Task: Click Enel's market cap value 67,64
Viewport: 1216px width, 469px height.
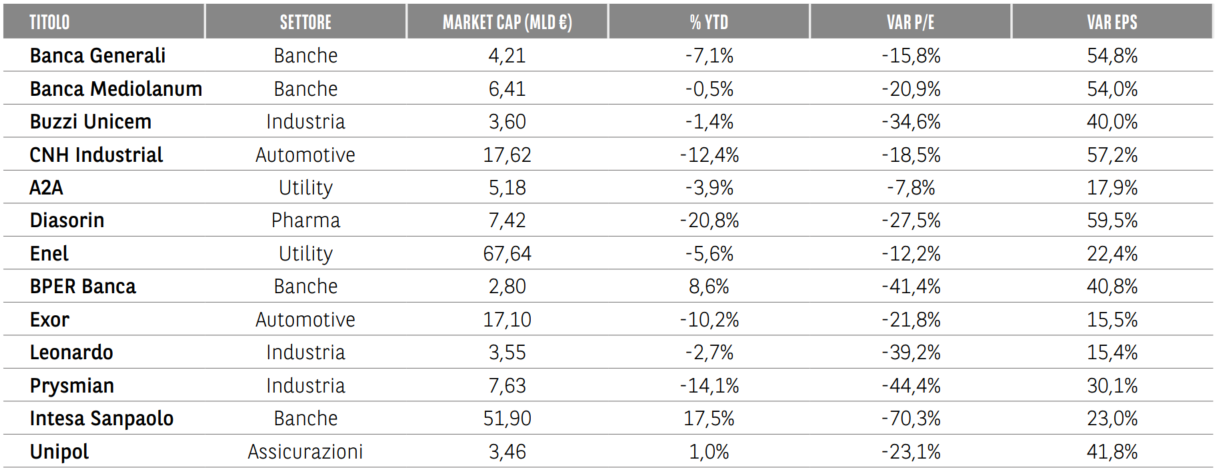Action: click(x=507, y=254)
